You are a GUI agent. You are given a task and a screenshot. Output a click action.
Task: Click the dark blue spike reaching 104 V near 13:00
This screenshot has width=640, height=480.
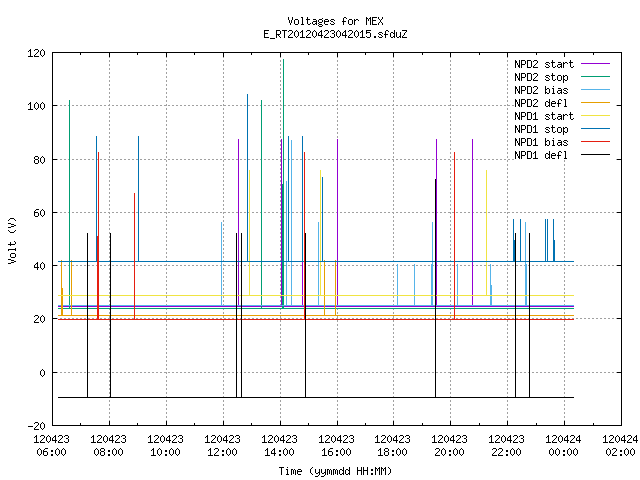247,178
